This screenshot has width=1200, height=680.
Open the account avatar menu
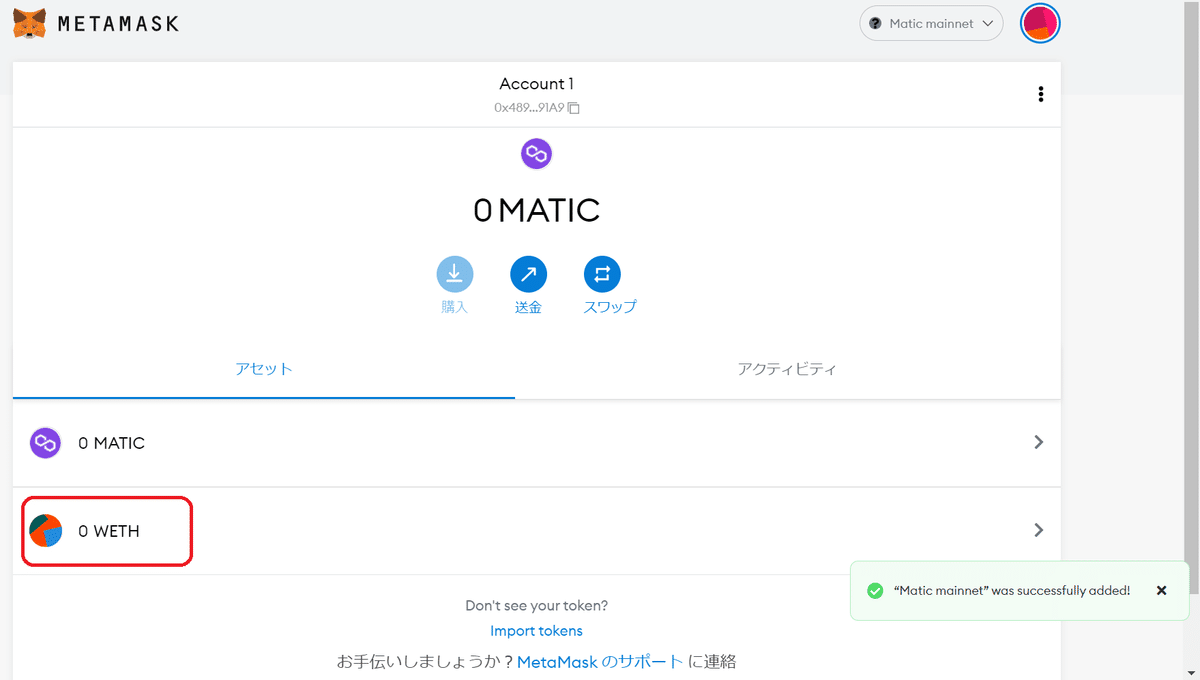click(x=1040, y=23)
